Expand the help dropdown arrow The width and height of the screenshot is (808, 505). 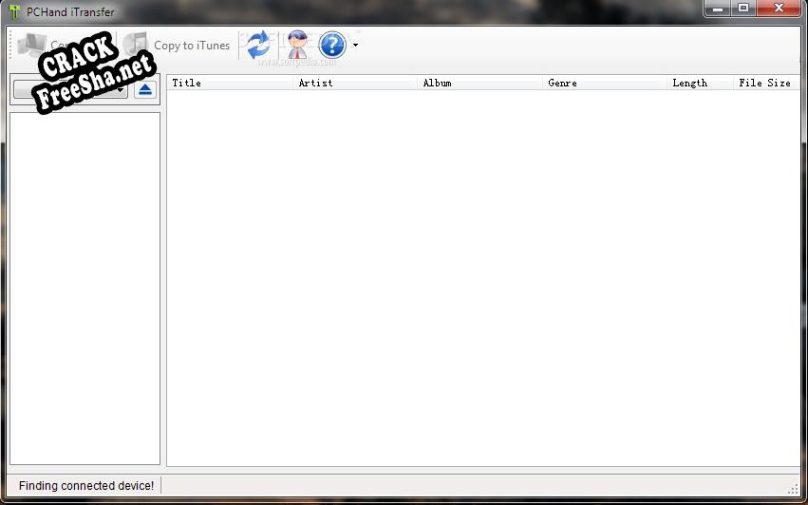pyautogui.click(x=355, y=46)
